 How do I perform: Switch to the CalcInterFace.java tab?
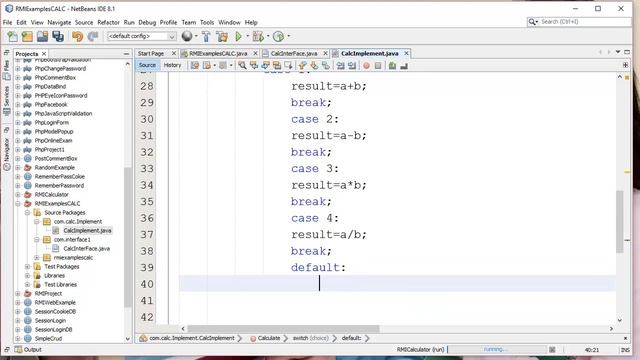point(294,53)
